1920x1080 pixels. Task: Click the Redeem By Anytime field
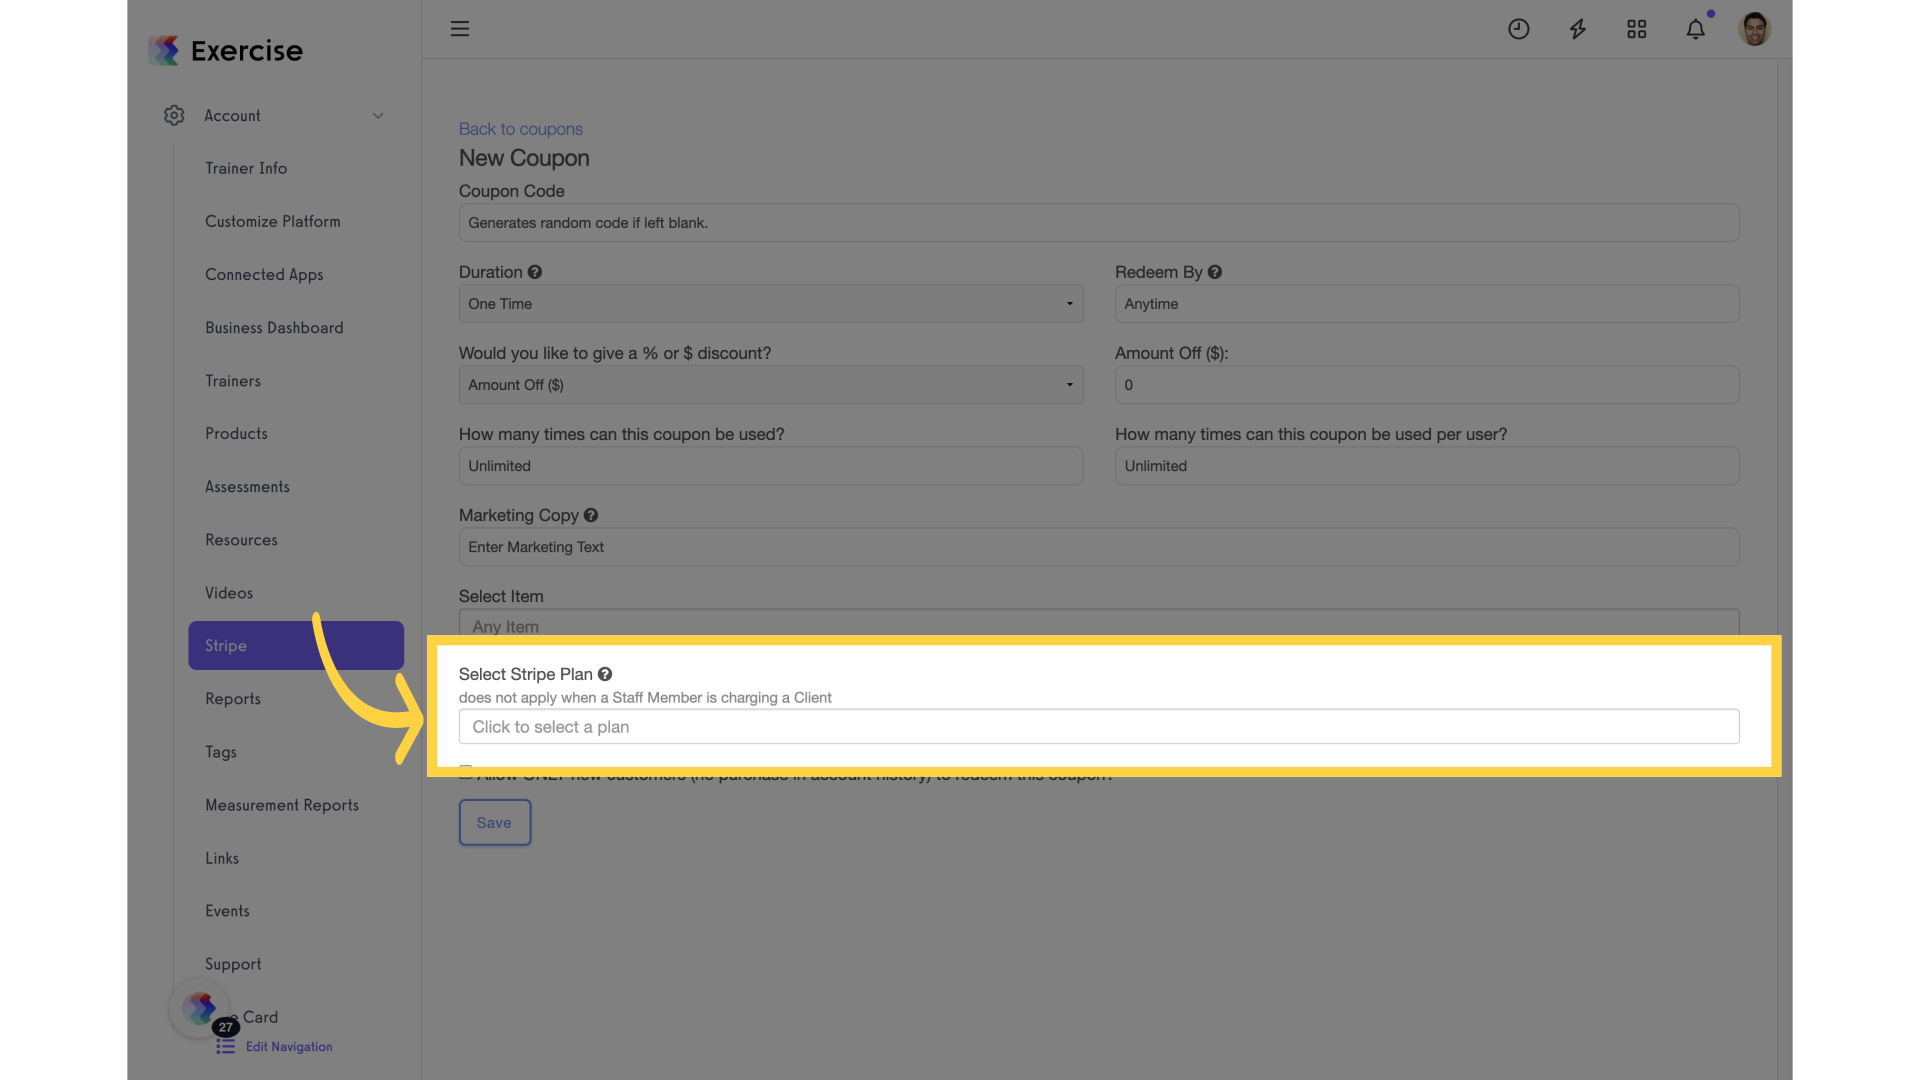click(1426, 304)
